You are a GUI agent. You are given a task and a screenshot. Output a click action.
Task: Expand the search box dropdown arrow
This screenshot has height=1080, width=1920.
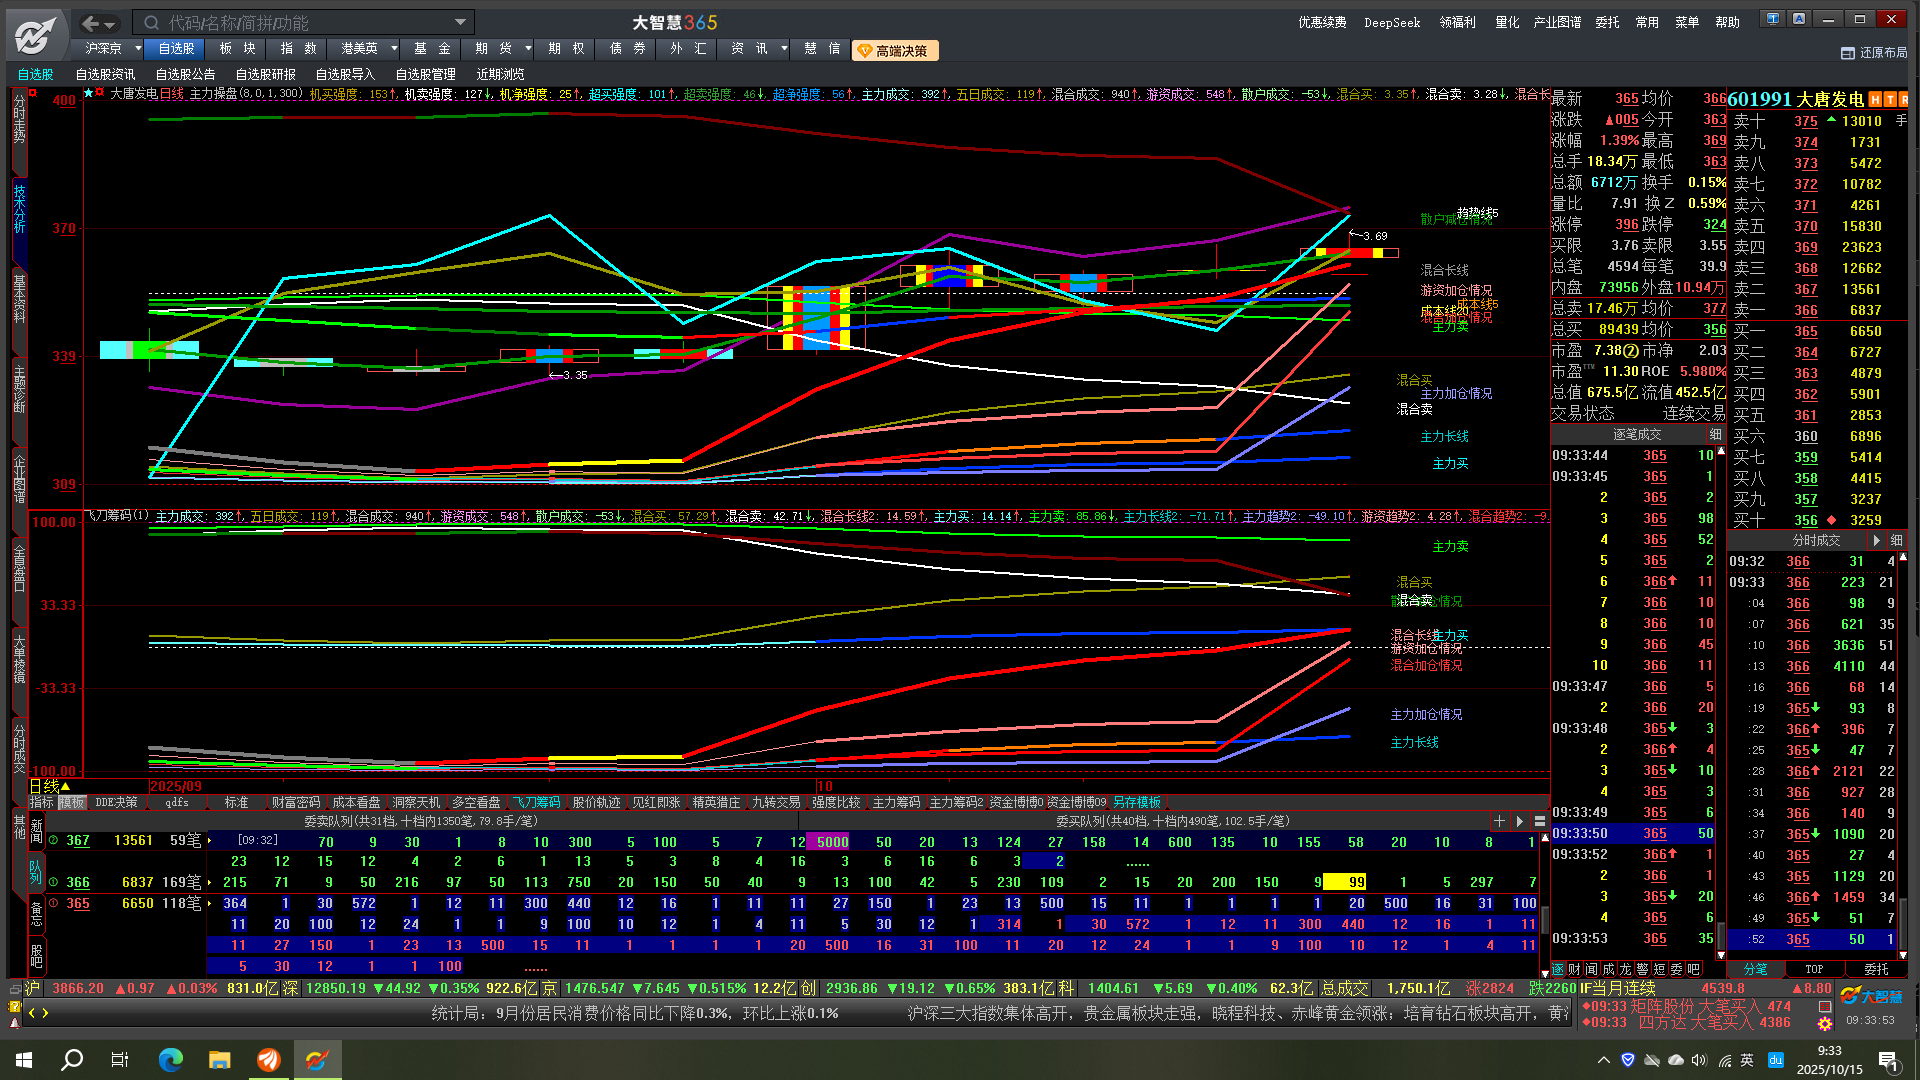point(460,23)
